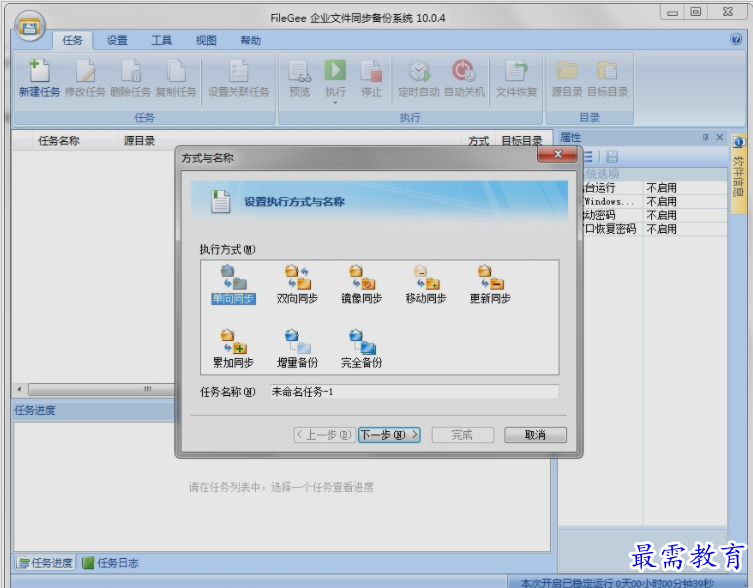Click Set Associated Task (设置关联任务) icon

click(x=238, y=78)
